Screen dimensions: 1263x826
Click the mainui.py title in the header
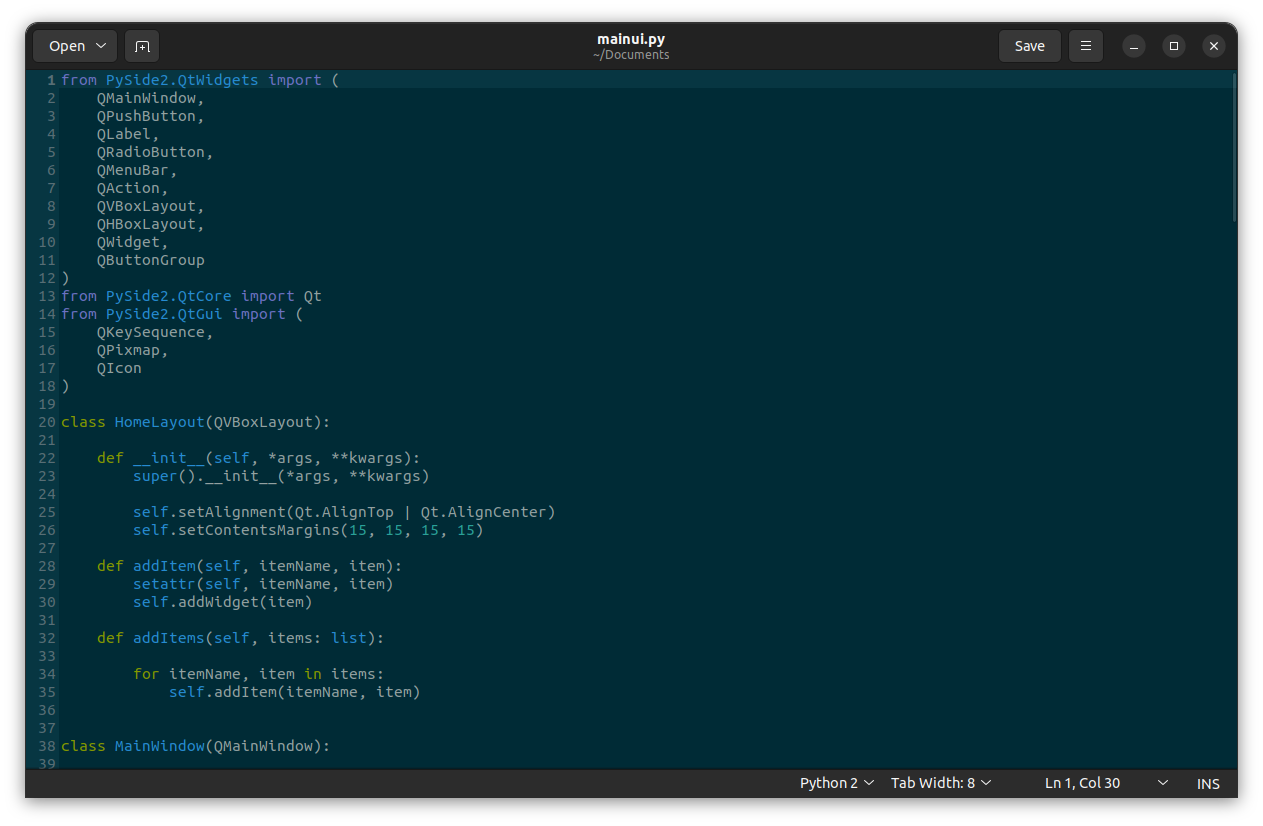[x=631, y=39]
